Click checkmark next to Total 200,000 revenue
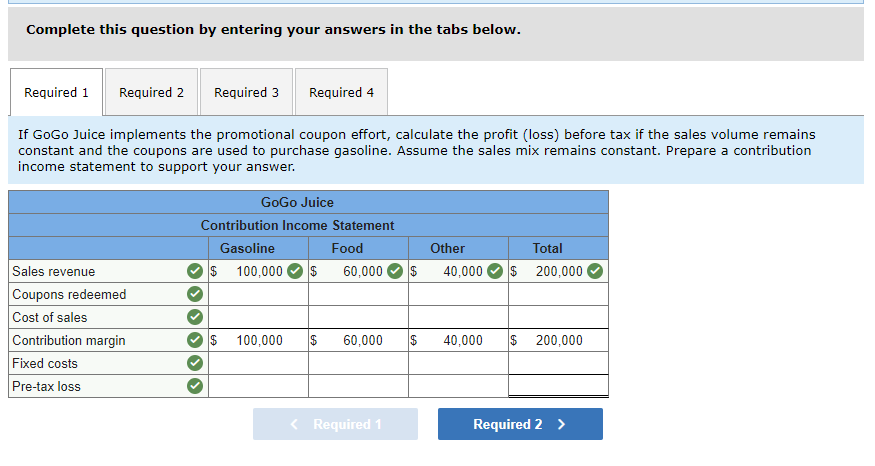875x466 pixels. [x=595, y=271]
